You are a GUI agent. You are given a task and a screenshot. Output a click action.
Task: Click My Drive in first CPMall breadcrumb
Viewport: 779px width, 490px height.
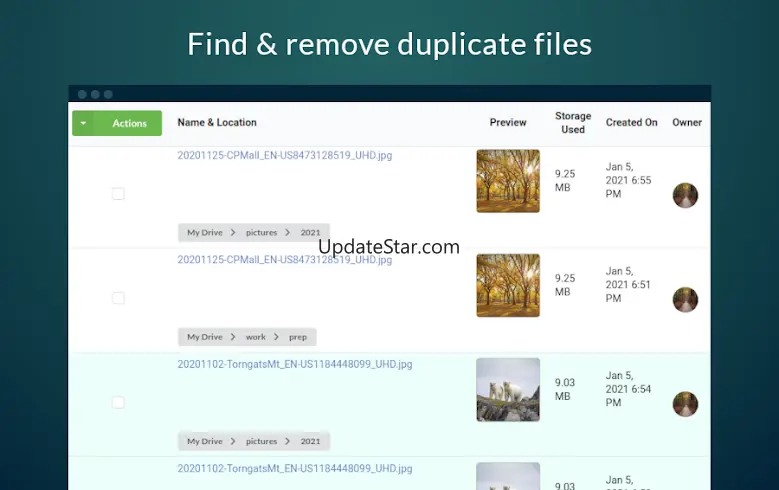click(205, 233)
